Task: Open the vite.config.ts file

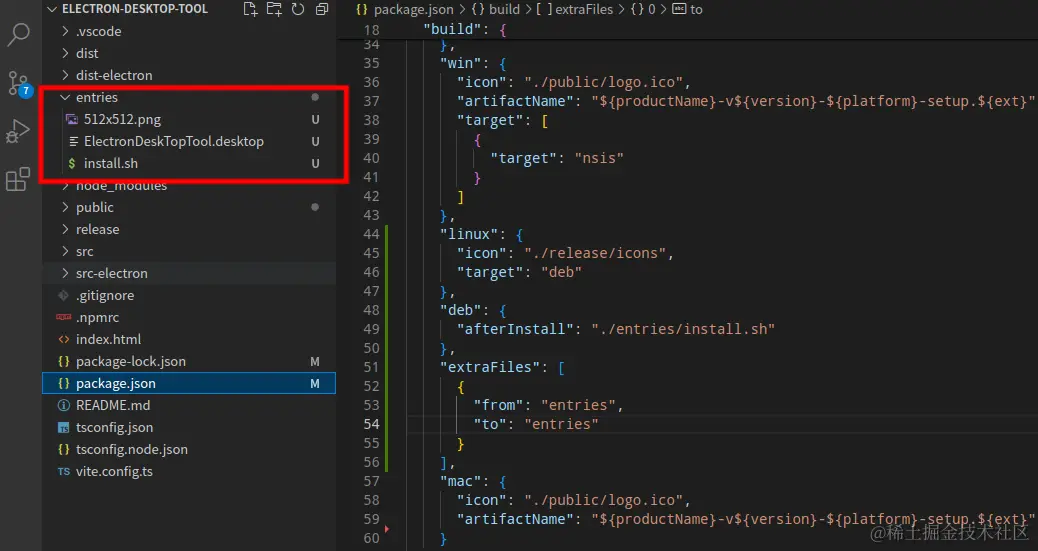Action: [189, 472]
